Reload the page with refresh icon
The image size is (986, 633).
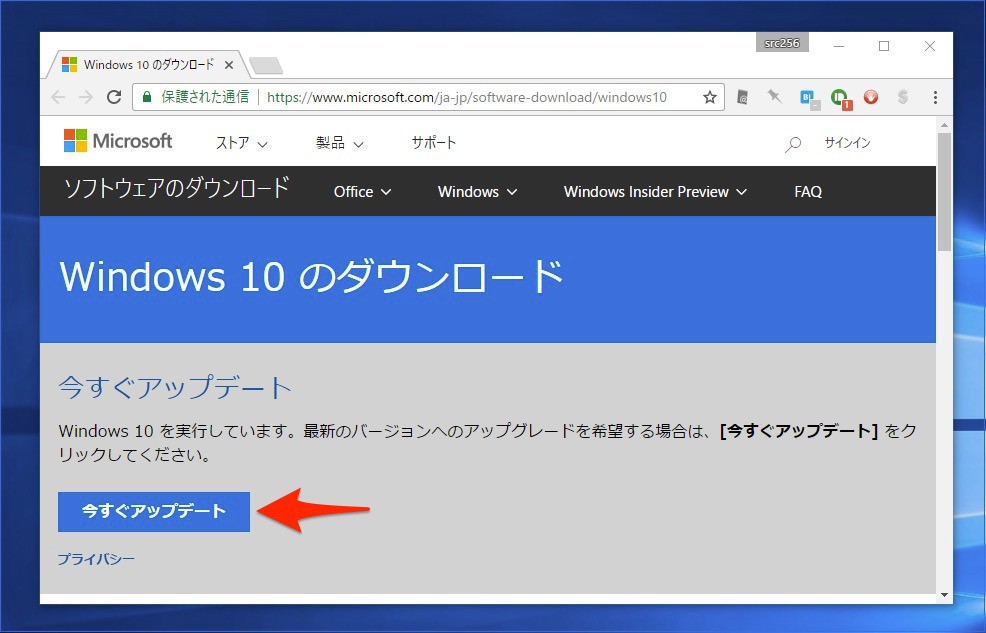coord(114,97)
